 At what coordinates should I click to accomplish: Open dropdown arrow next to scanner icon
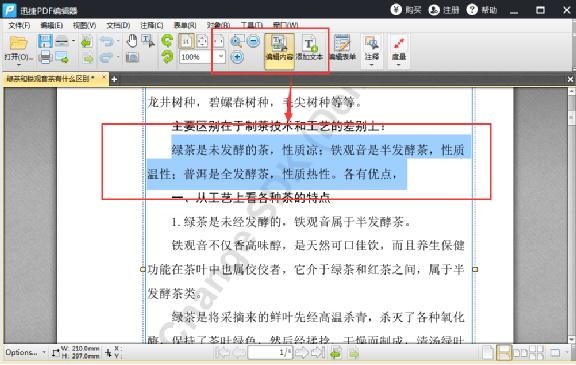(73, 41)
